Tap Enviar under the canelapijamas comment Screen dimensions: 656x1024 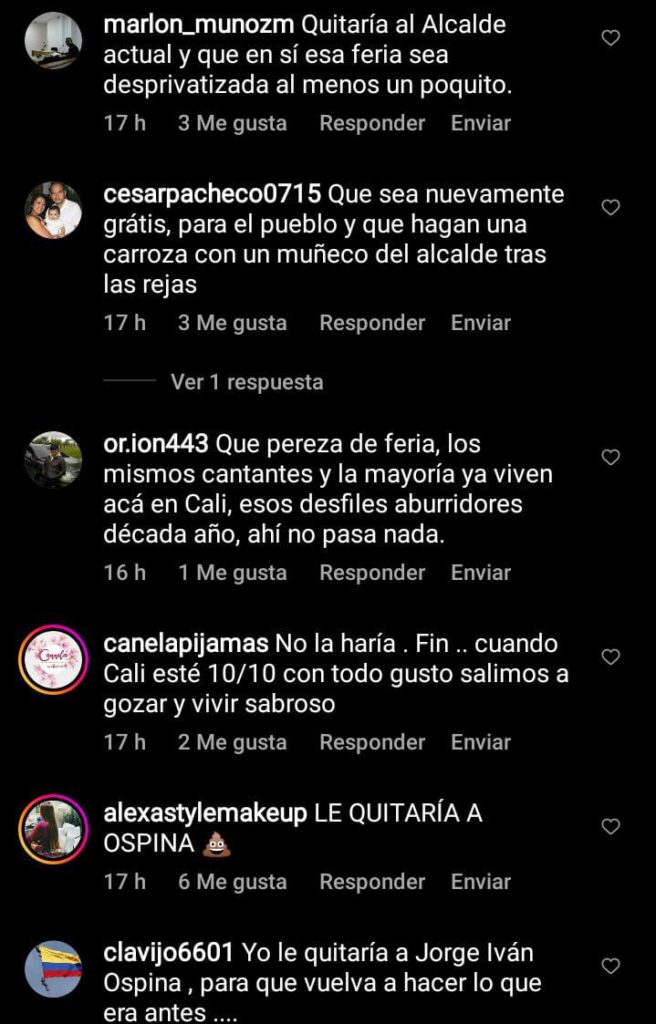coord(481,743)
